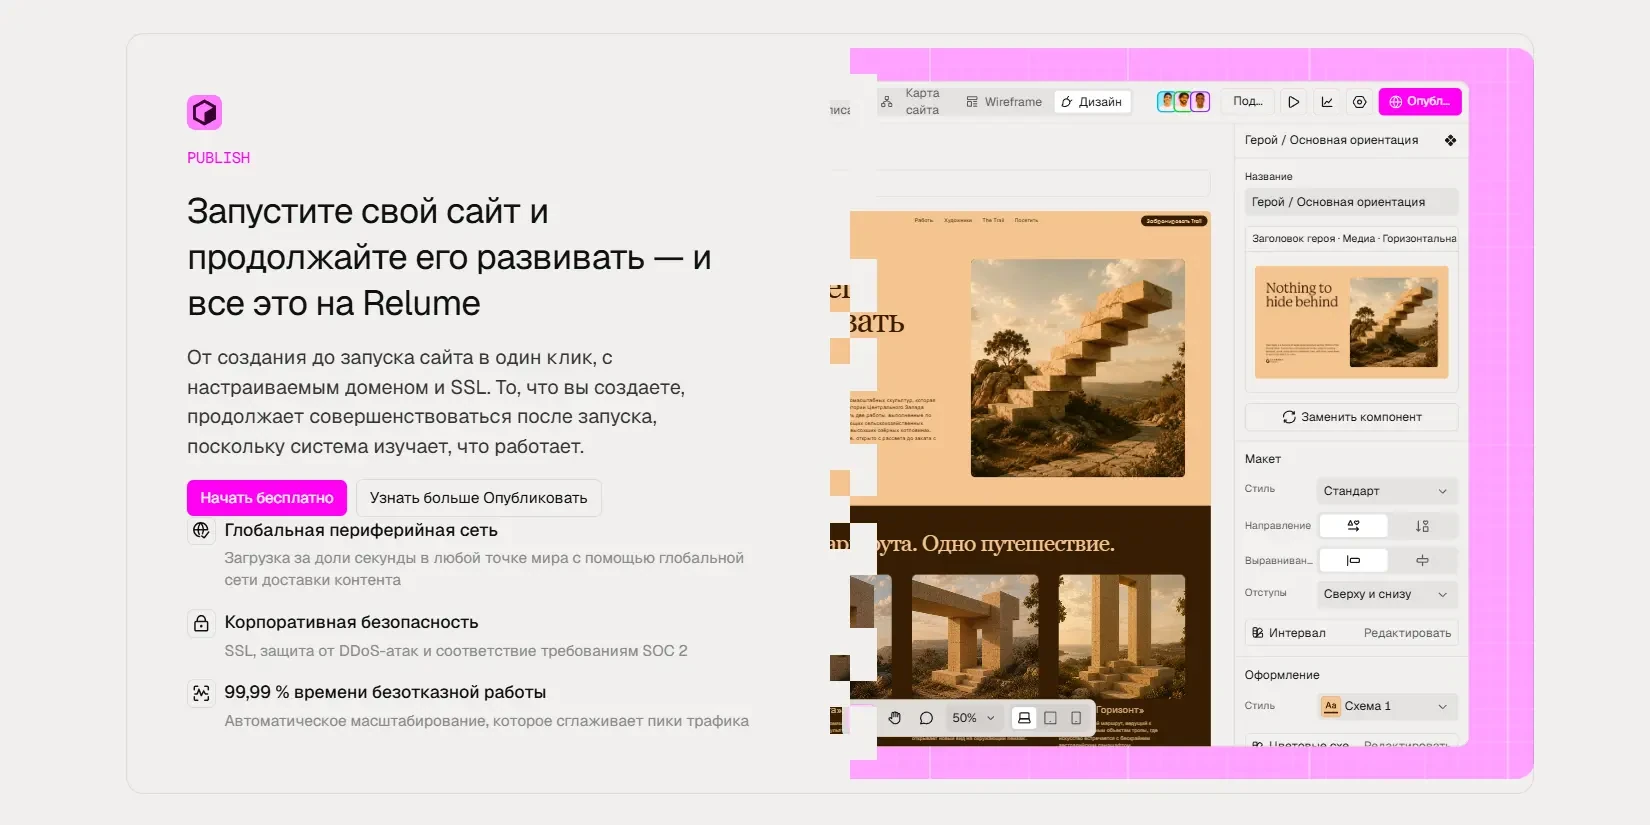Viewport: 1650px width, 825px height.
Task: Open the 50% zoom dropdown
Action: coord(973,718)
